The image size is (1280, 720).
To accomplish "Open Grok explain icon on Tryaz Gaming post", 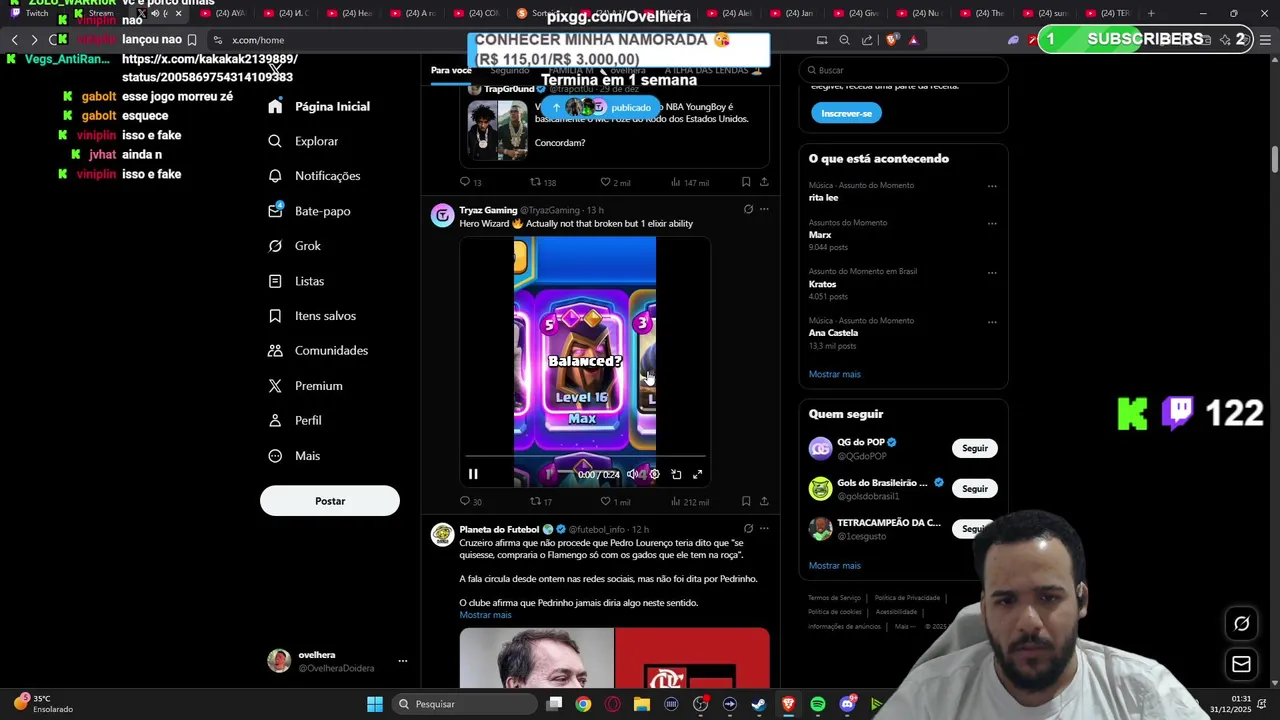I will tap(748, 210).
